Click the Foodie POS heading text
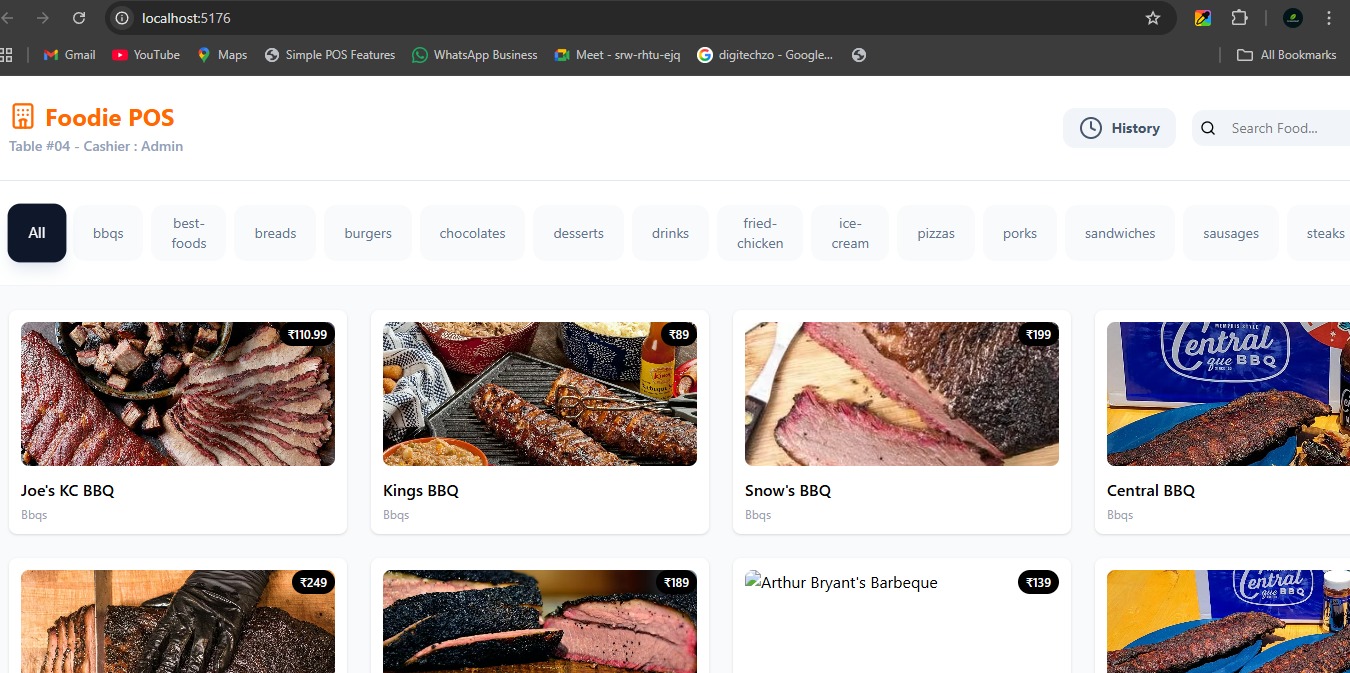This screenshot has height=673, width=1350. pyautogui.click(x=110, y=118)
